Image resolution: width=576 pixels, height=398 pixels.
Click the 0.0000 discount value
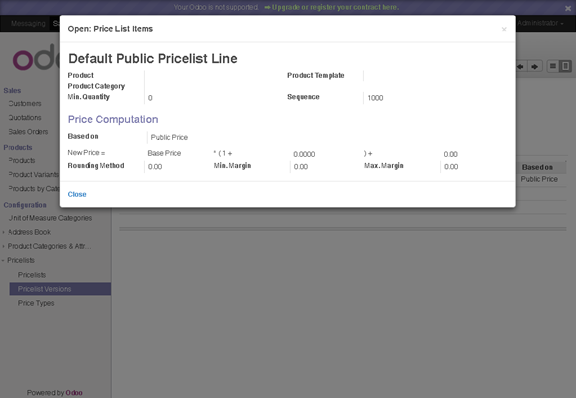click(x=304, y=154)
